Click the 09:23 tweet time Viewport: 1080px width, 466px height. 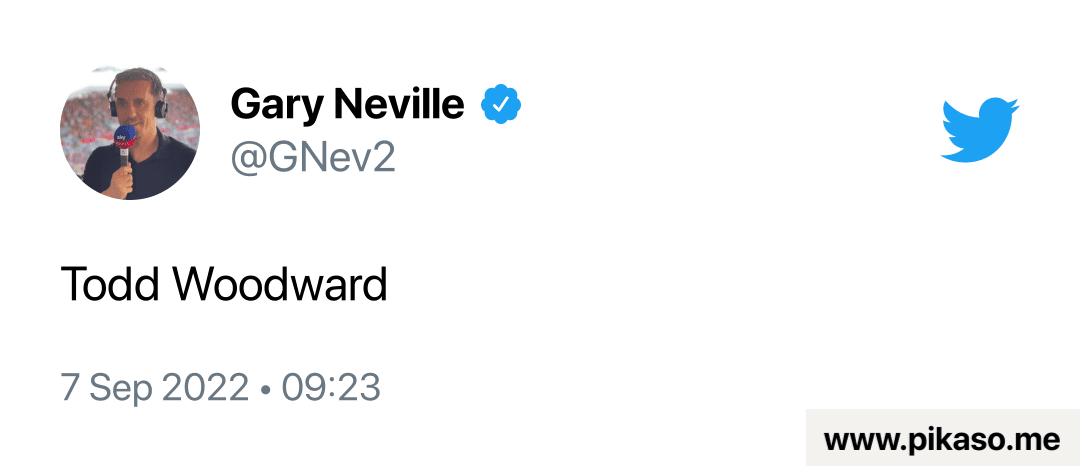point(331,387)
